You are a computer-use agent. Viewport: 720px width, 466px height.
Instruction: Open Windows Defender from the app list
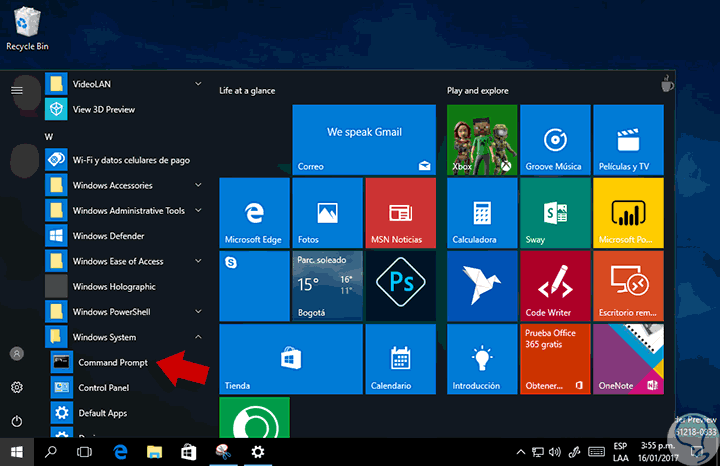point(125,236)
